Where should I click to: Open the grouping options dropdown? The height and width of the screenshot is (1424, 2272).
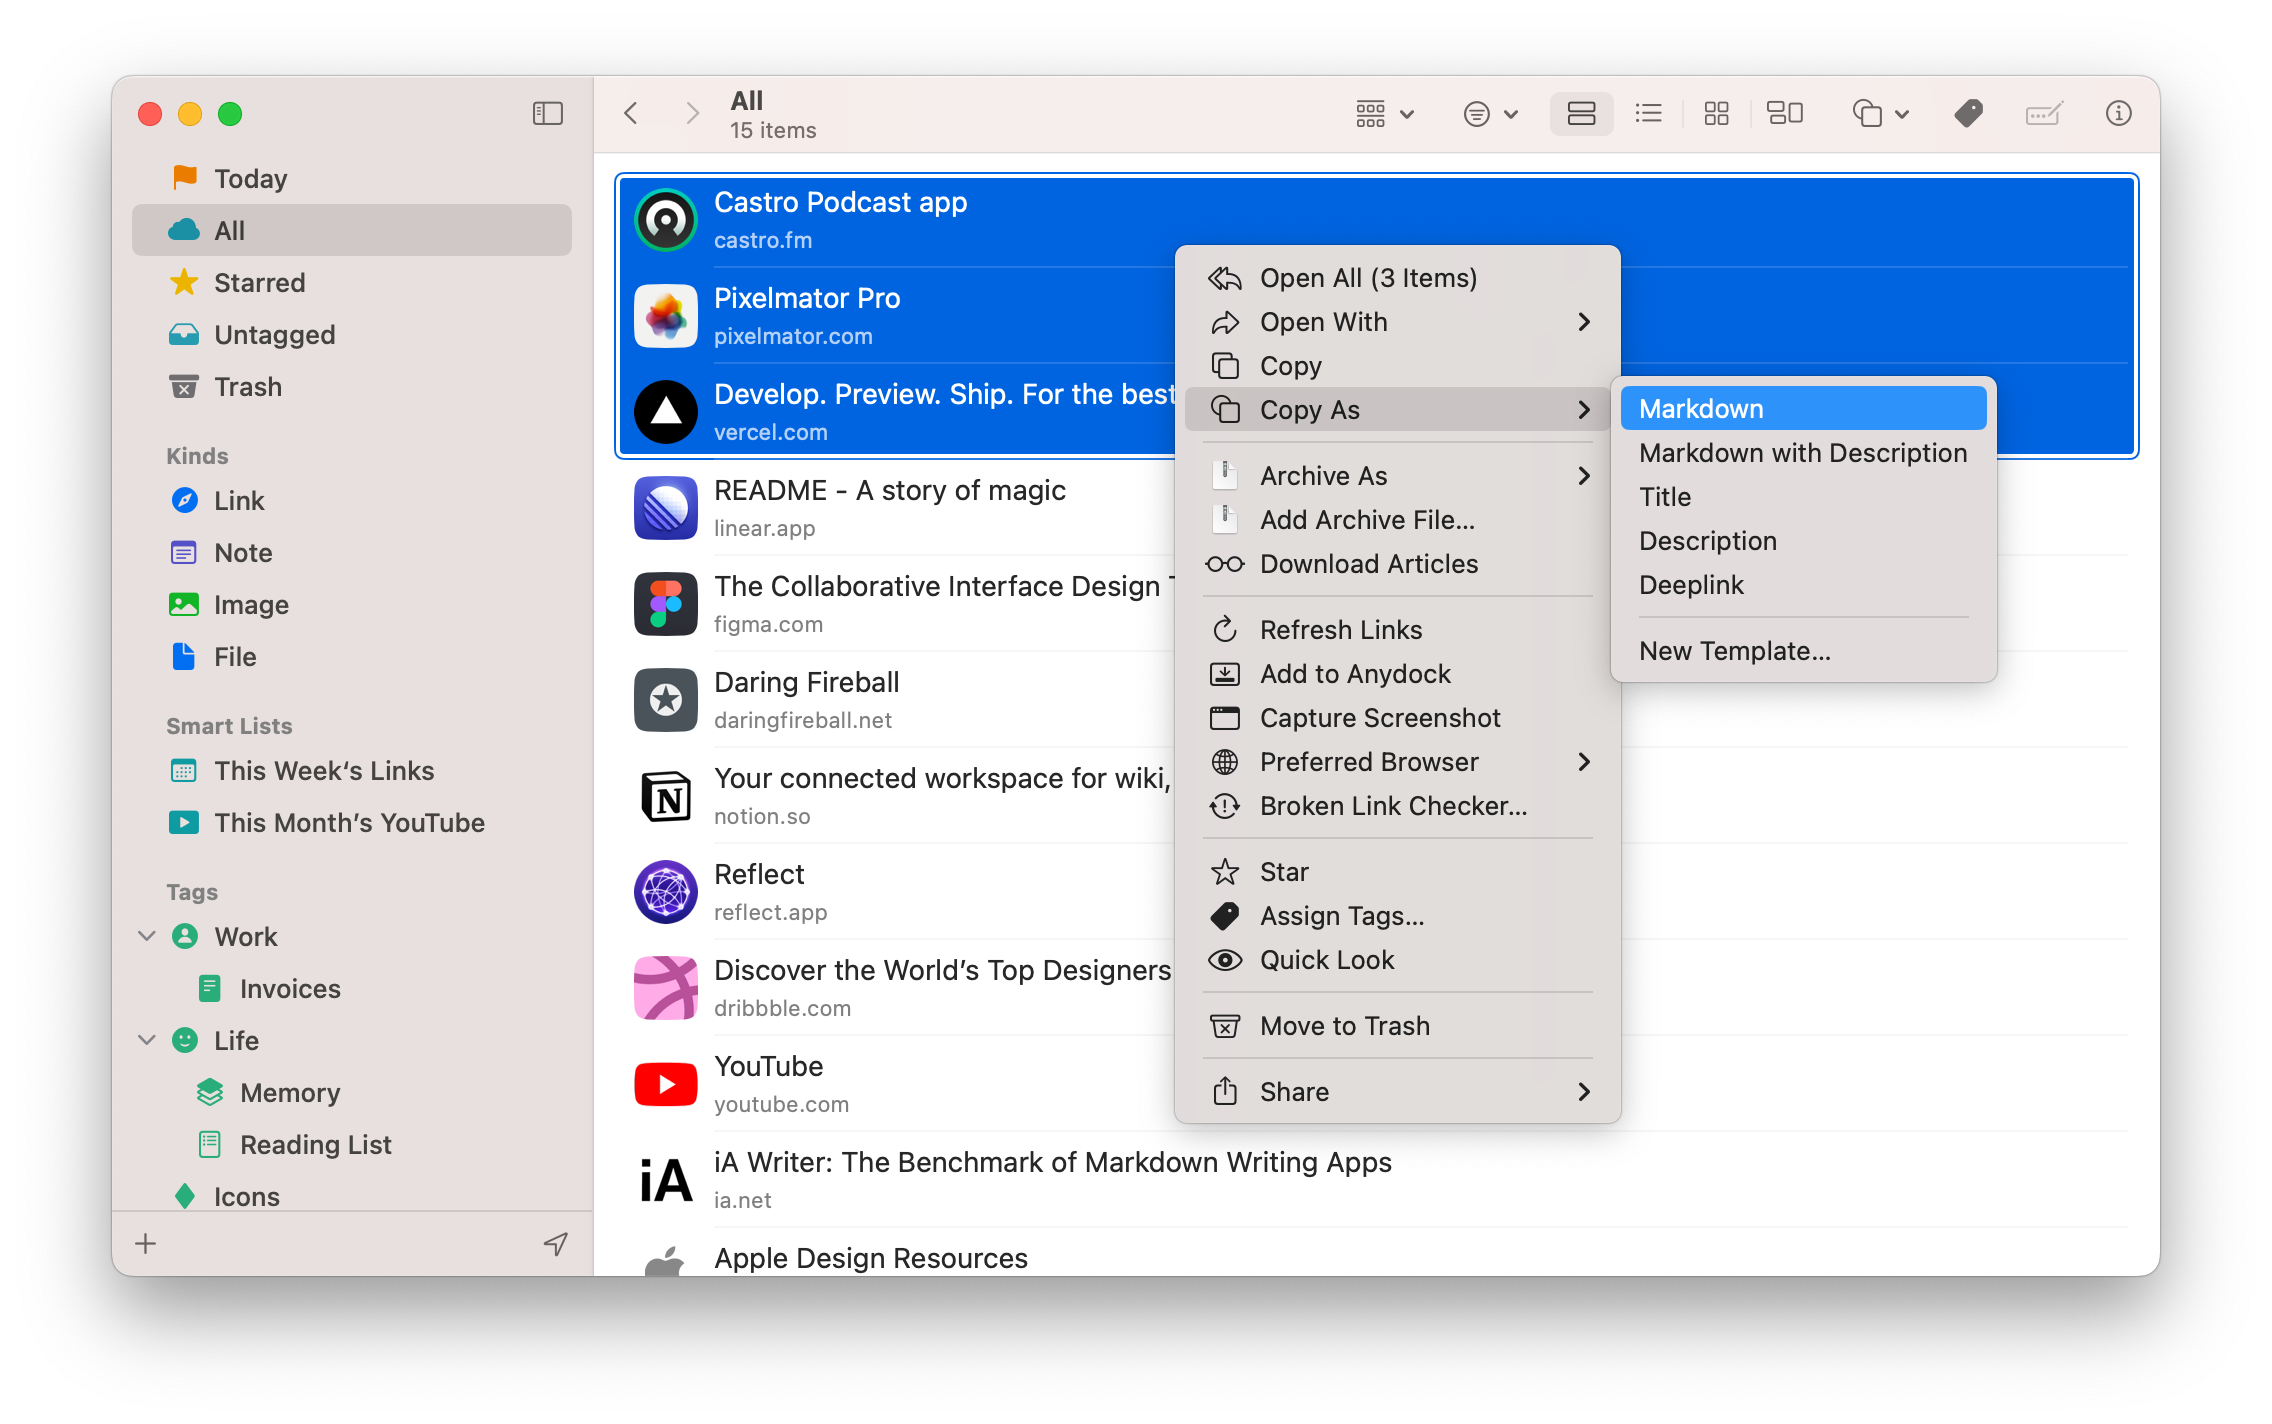1383,113
